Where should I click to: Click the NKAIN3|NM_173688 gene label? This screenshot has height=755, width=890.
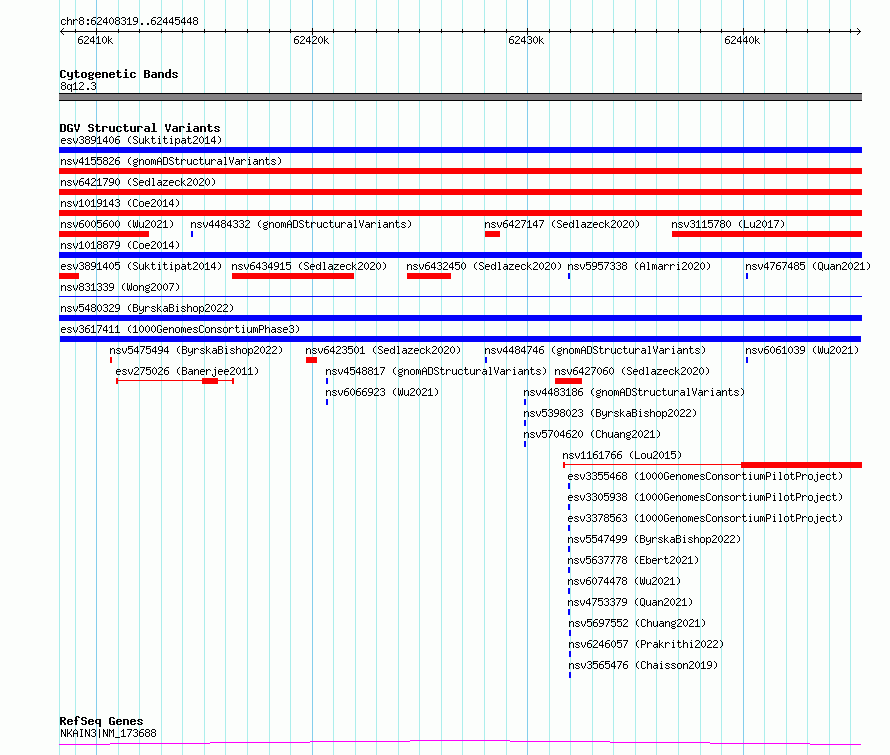(108, 733)
